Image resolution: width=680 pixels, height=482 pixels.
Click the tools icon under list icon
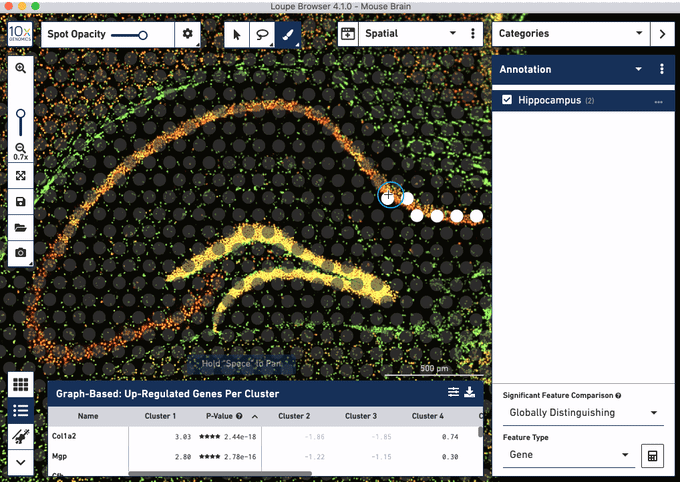pos(20,436)
